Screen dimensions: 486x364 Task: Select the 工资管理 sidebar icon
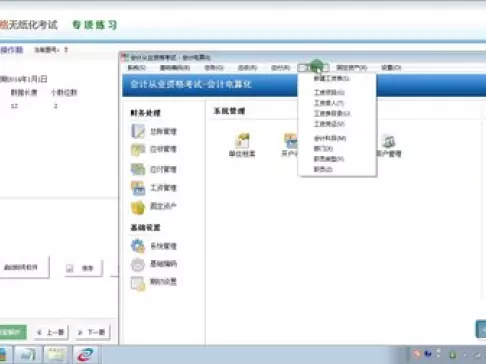point(138,188)
